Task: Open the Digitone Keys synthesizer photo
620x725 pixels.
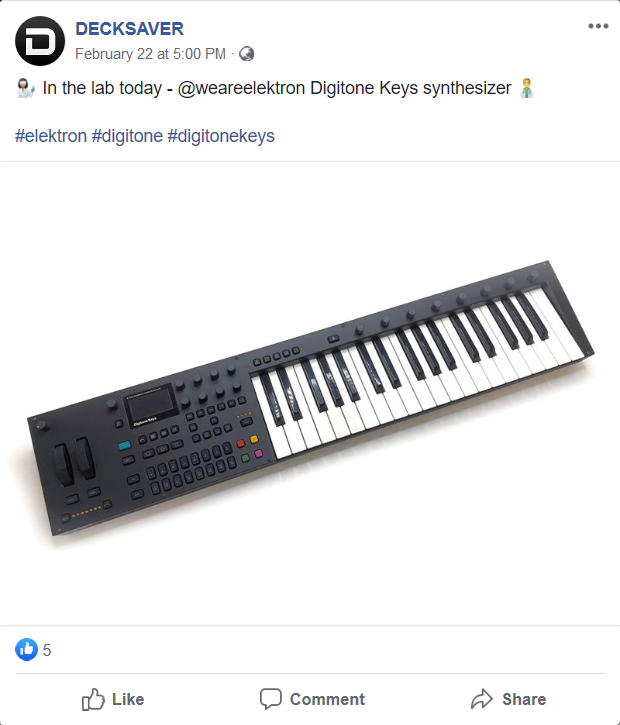Action: tap(310, 393)
